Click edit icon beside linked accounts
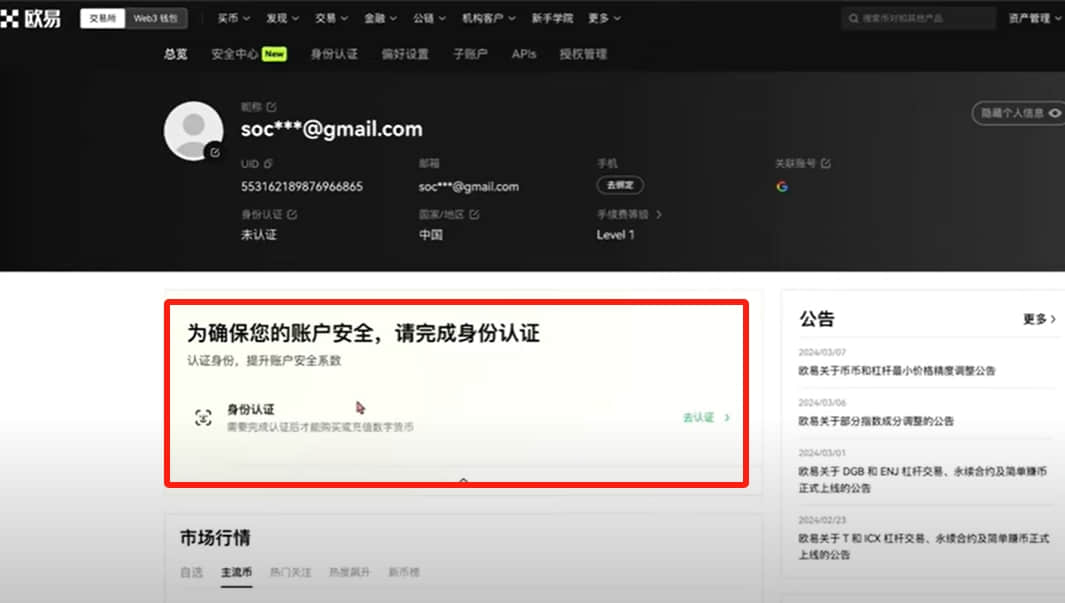The width and height of the screenshot is (1065, 603). coord(825,164)
